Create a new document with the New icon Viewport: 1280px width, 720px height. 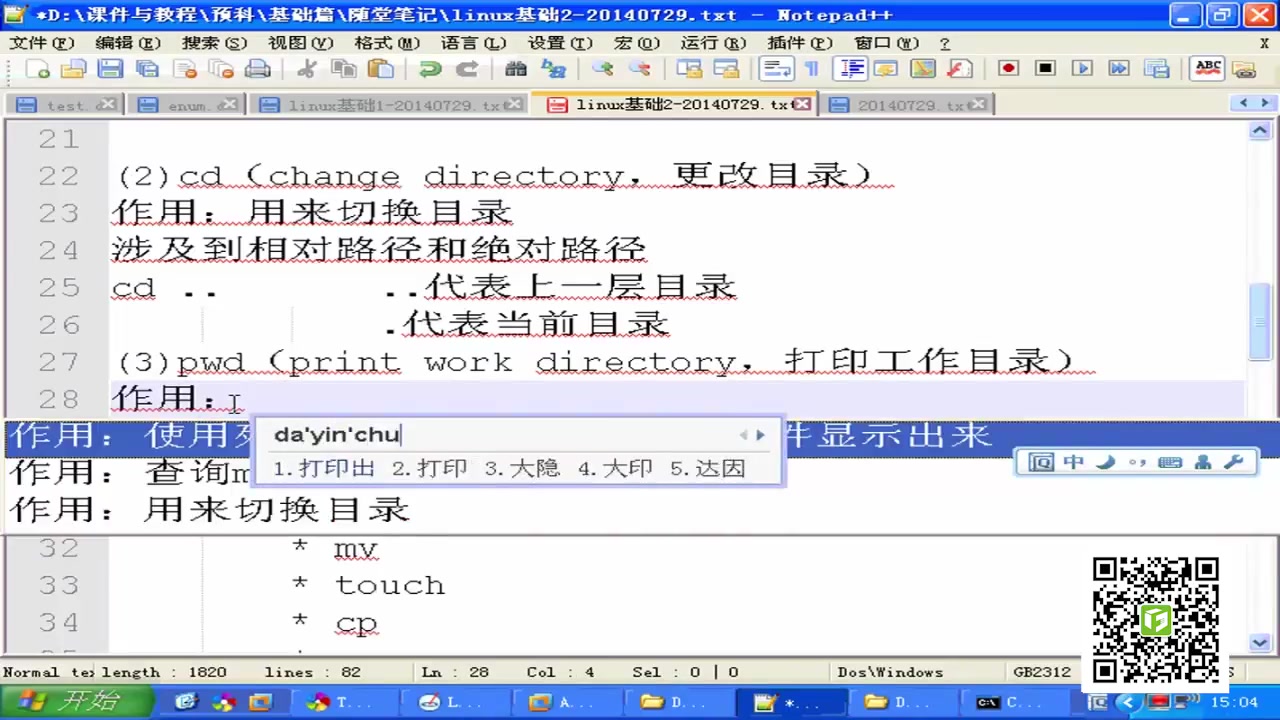[x=37, y=68]
